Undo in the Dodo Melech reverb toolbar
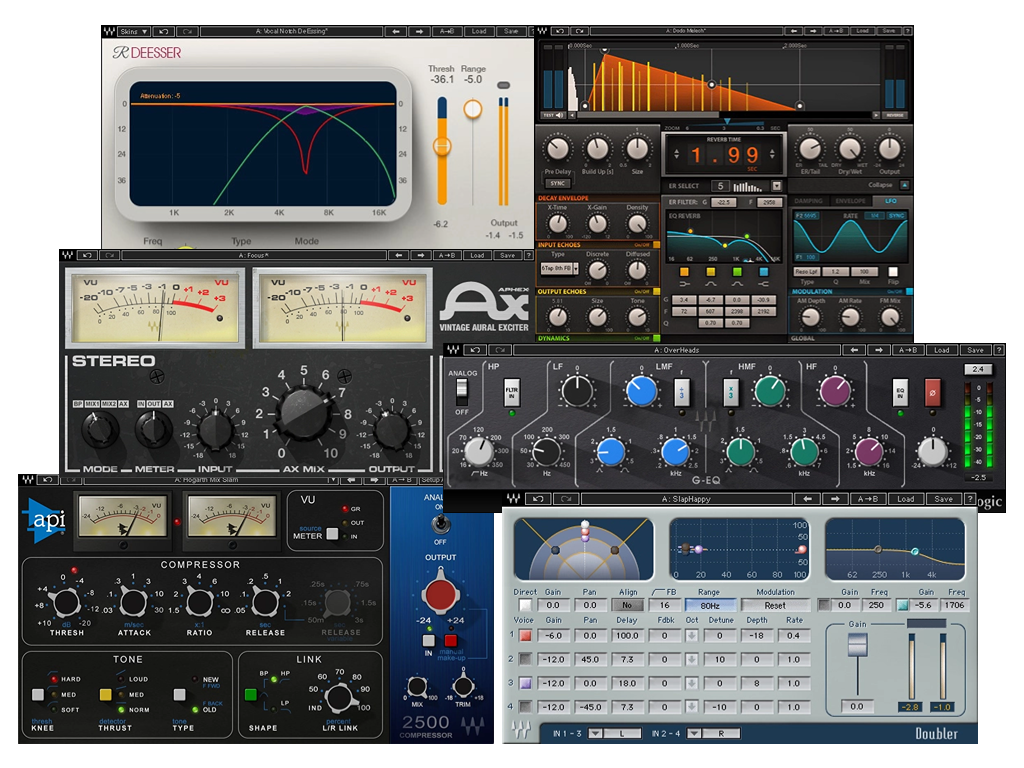The image size is (1024, 768). click(x=560, y=31)
